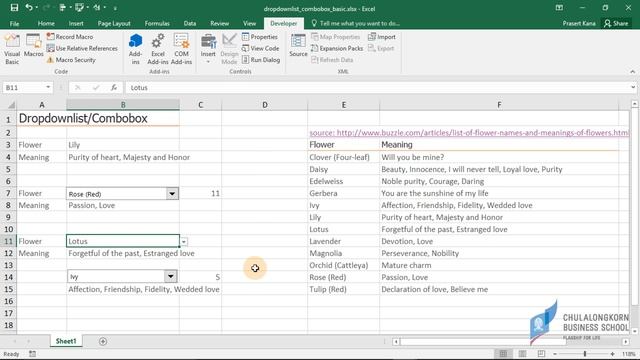This screenshot has height=360, width=640.
Task: Add a new sheet
Action: (x=103, y=341)
